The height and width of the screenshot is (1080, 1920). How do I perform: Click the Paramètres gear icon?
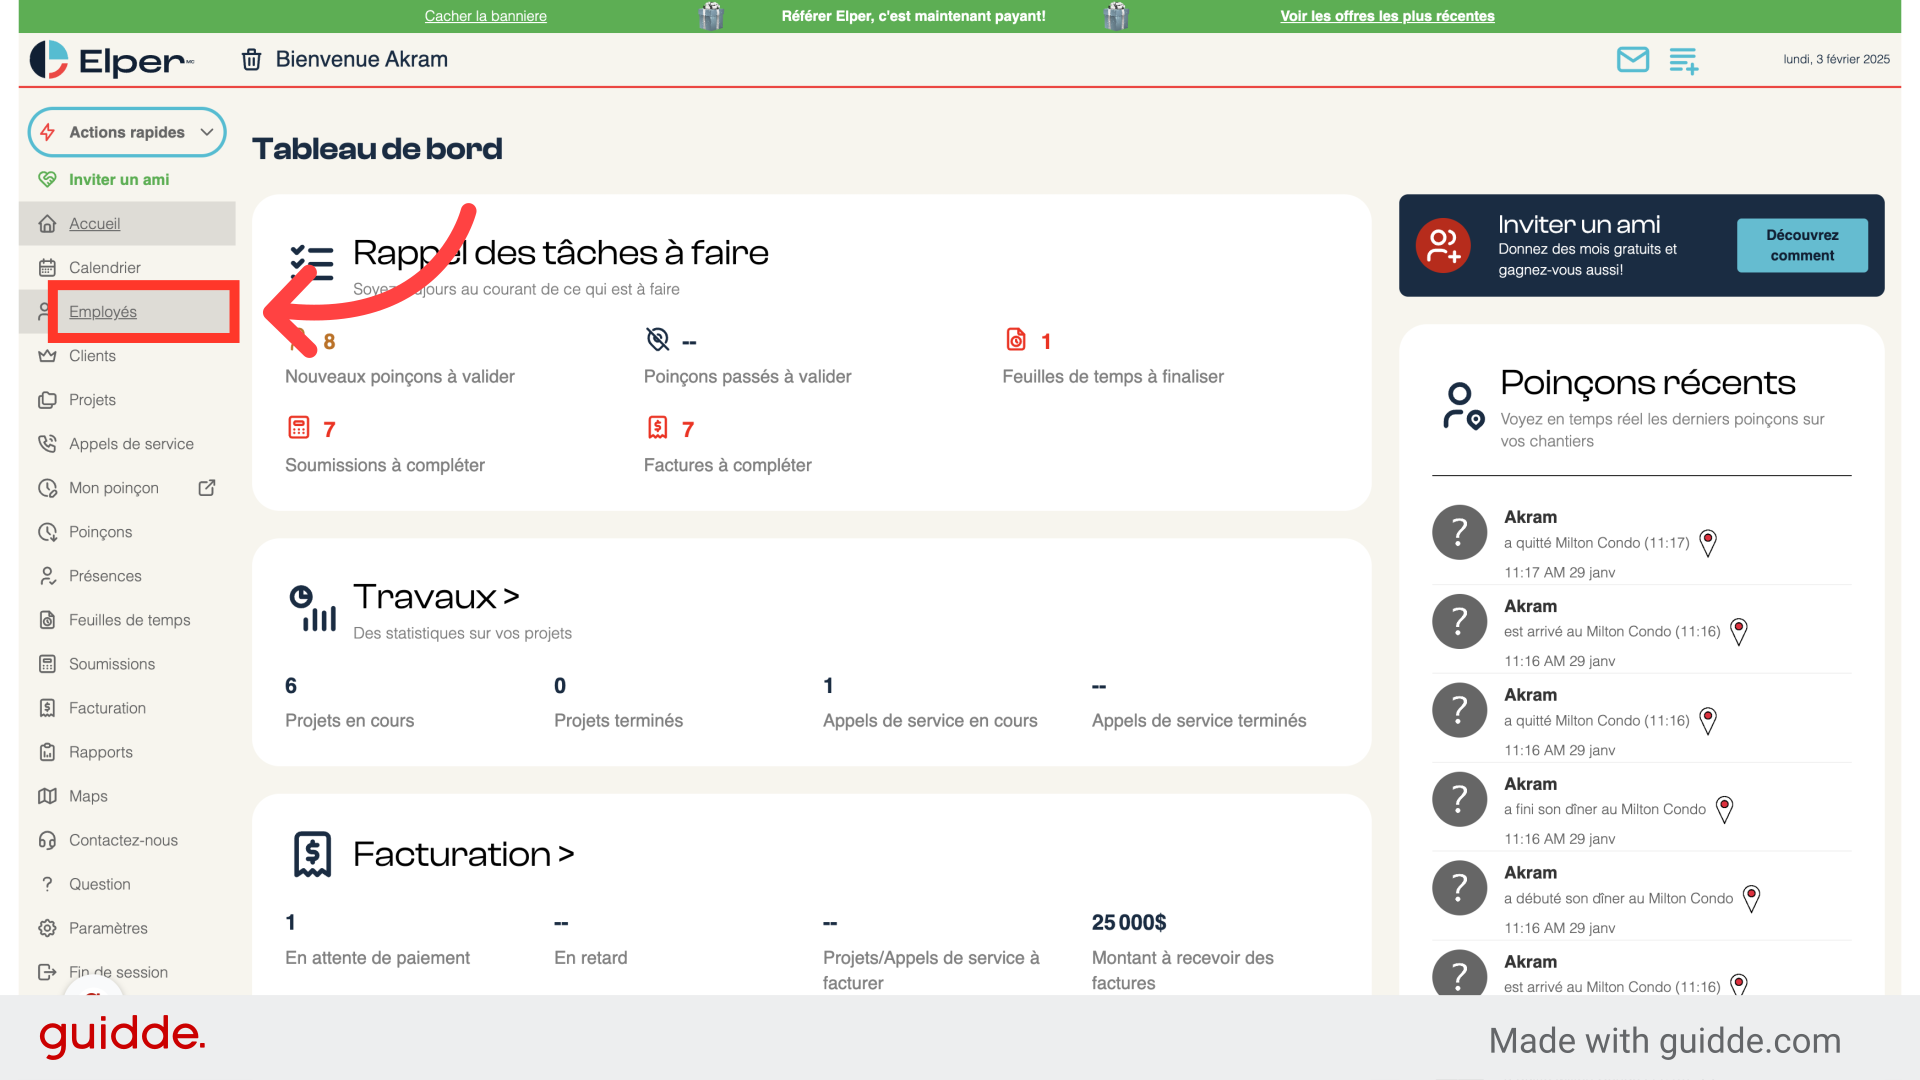pyautogui.click(x=47, y=928)
